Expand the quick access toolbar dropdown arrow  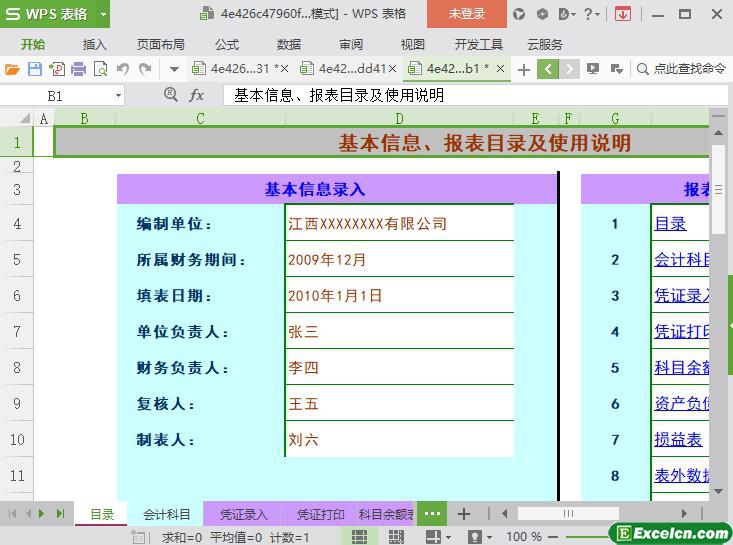pos(174,69)
